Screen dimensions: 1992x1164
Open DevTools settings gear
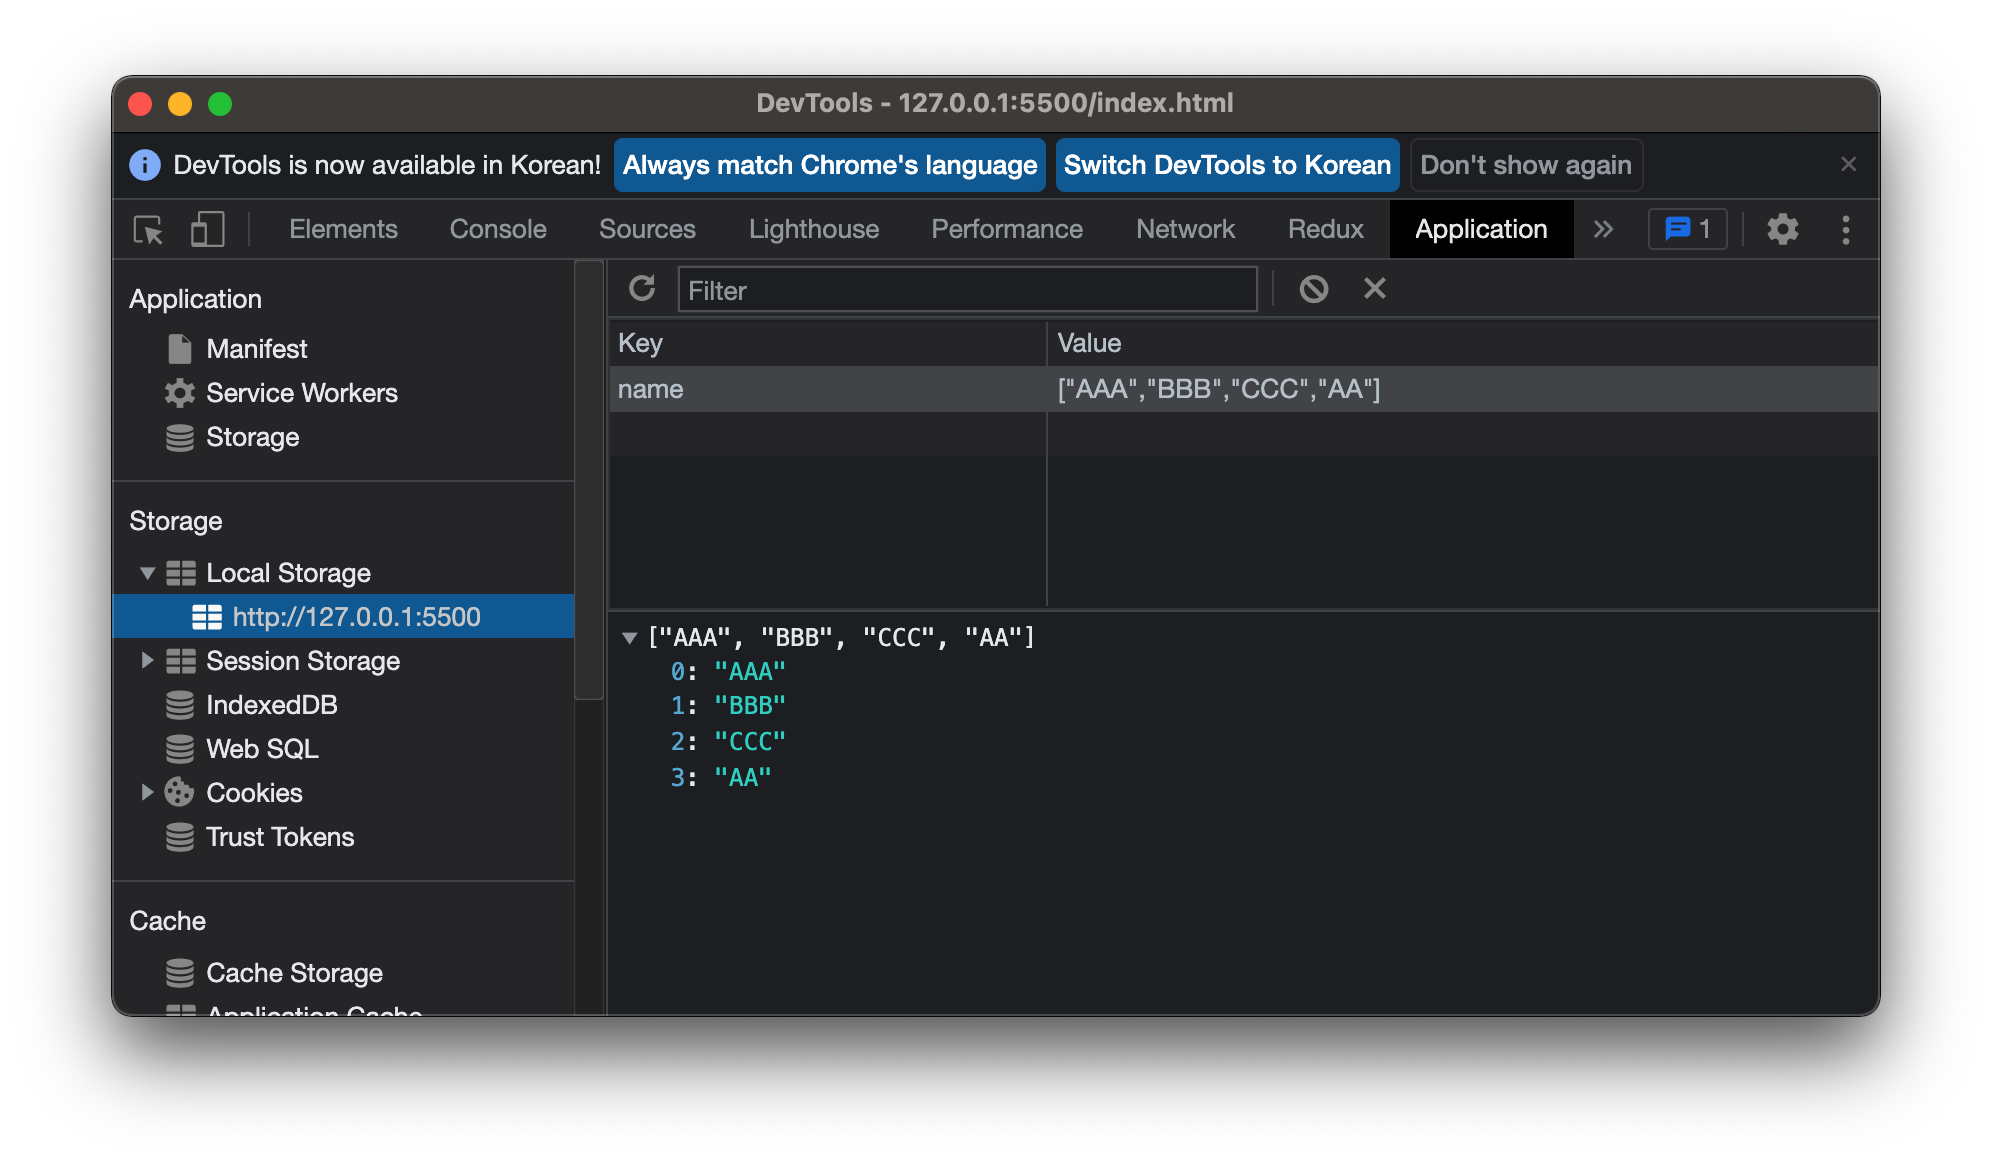1782,230
